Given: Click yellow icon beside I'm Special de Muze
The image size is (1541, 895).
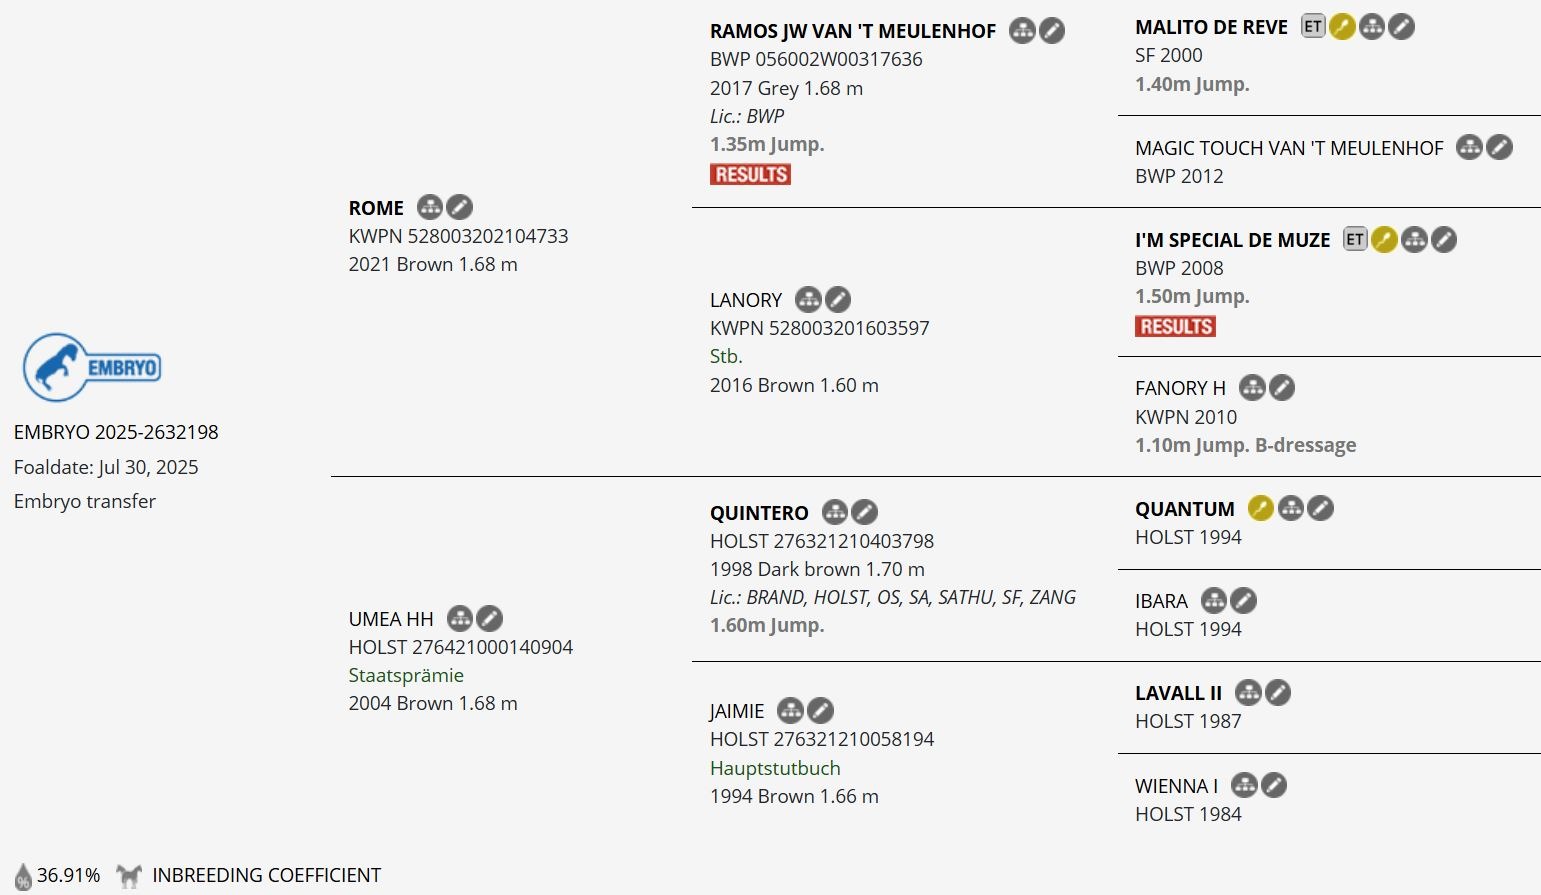Looking at the screenshot, I should 1384,239.
